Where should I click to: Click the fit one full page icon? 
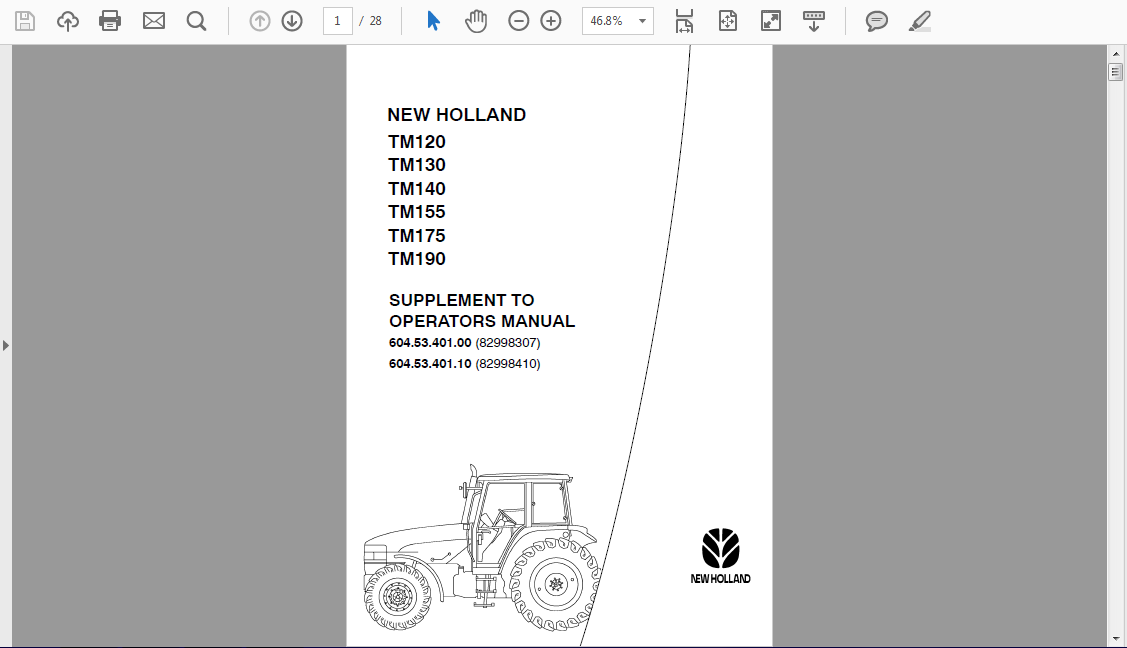[x=727, y=21]
